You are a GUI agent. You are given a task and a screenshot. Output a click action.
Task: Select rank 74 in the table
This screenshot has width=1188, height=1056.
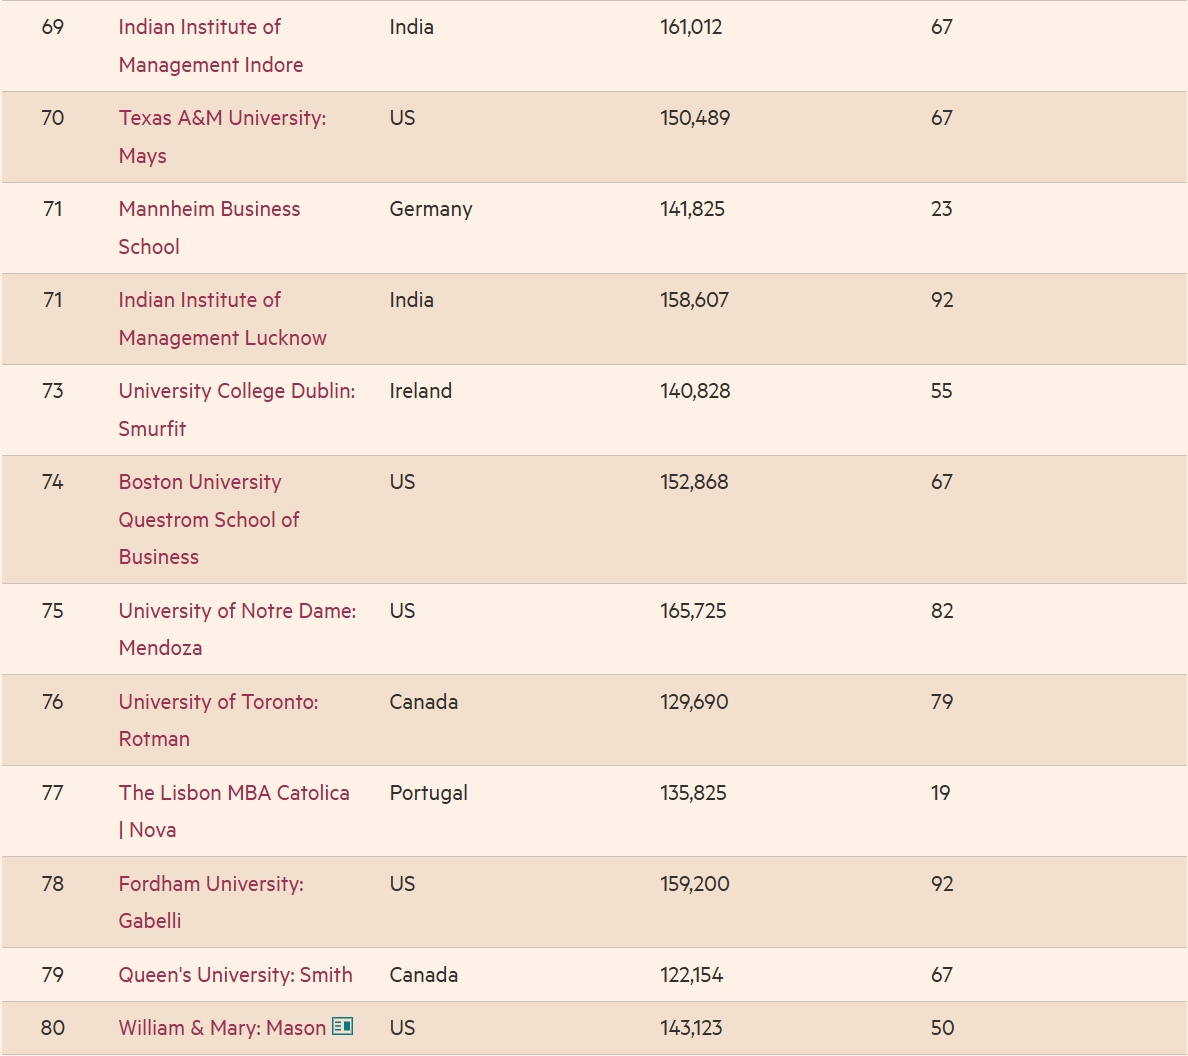52,482
